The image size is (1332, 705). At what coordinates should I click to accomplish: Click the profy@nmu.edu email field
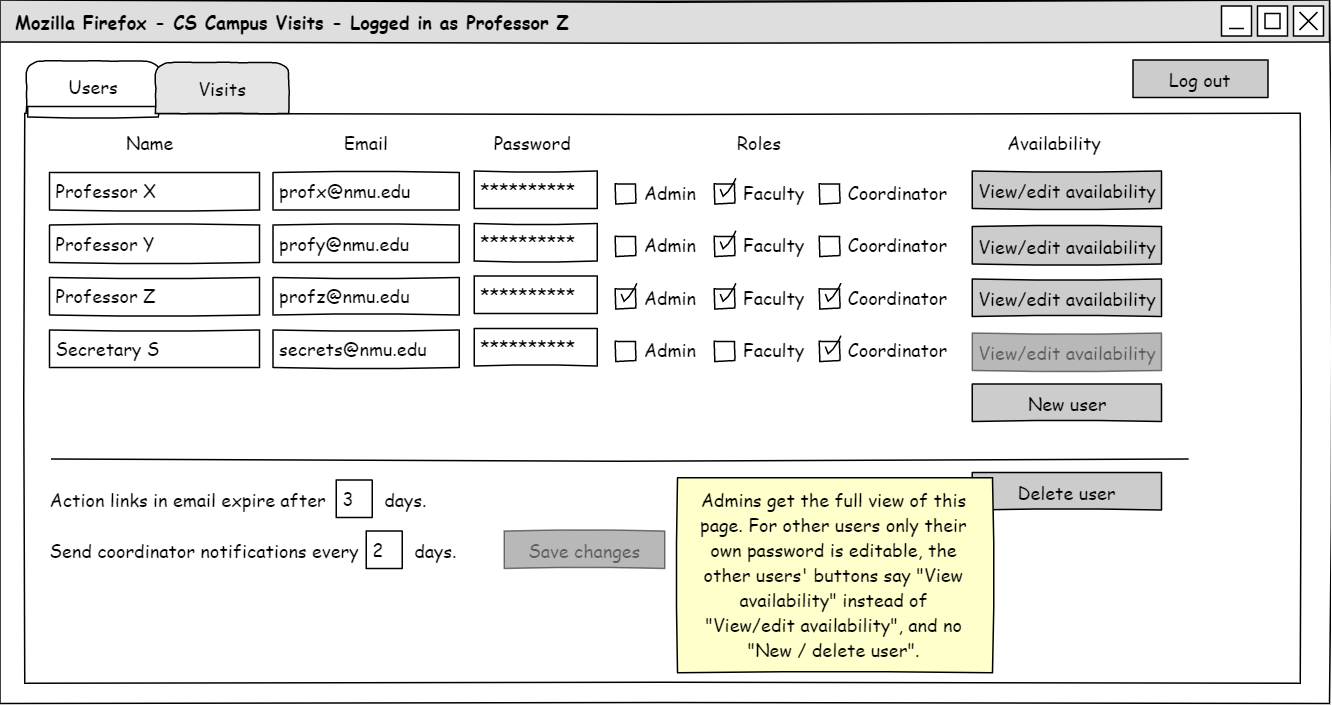click(365, 244)
